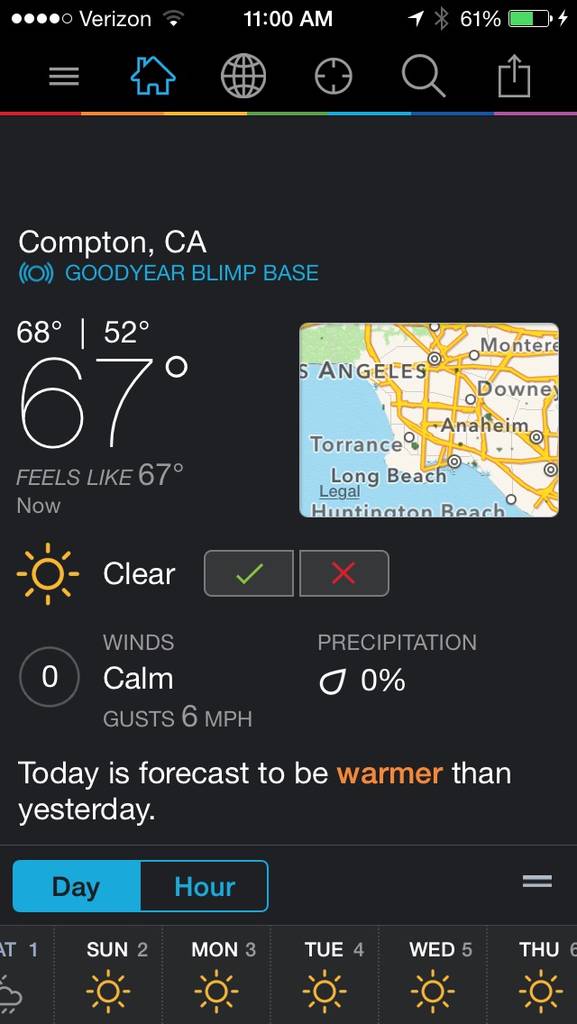Tap the share icon
Viewport: 577px width, 1024px height.
514,76
